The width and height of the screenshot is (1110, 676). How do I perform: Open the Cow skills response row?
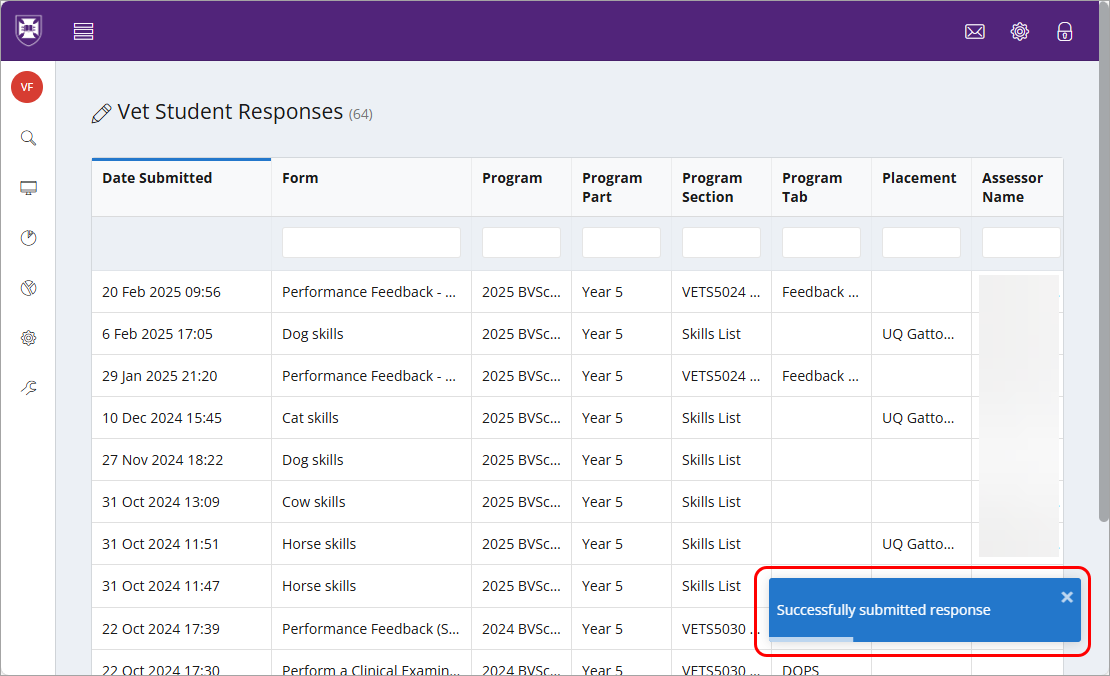click(313, 502)
